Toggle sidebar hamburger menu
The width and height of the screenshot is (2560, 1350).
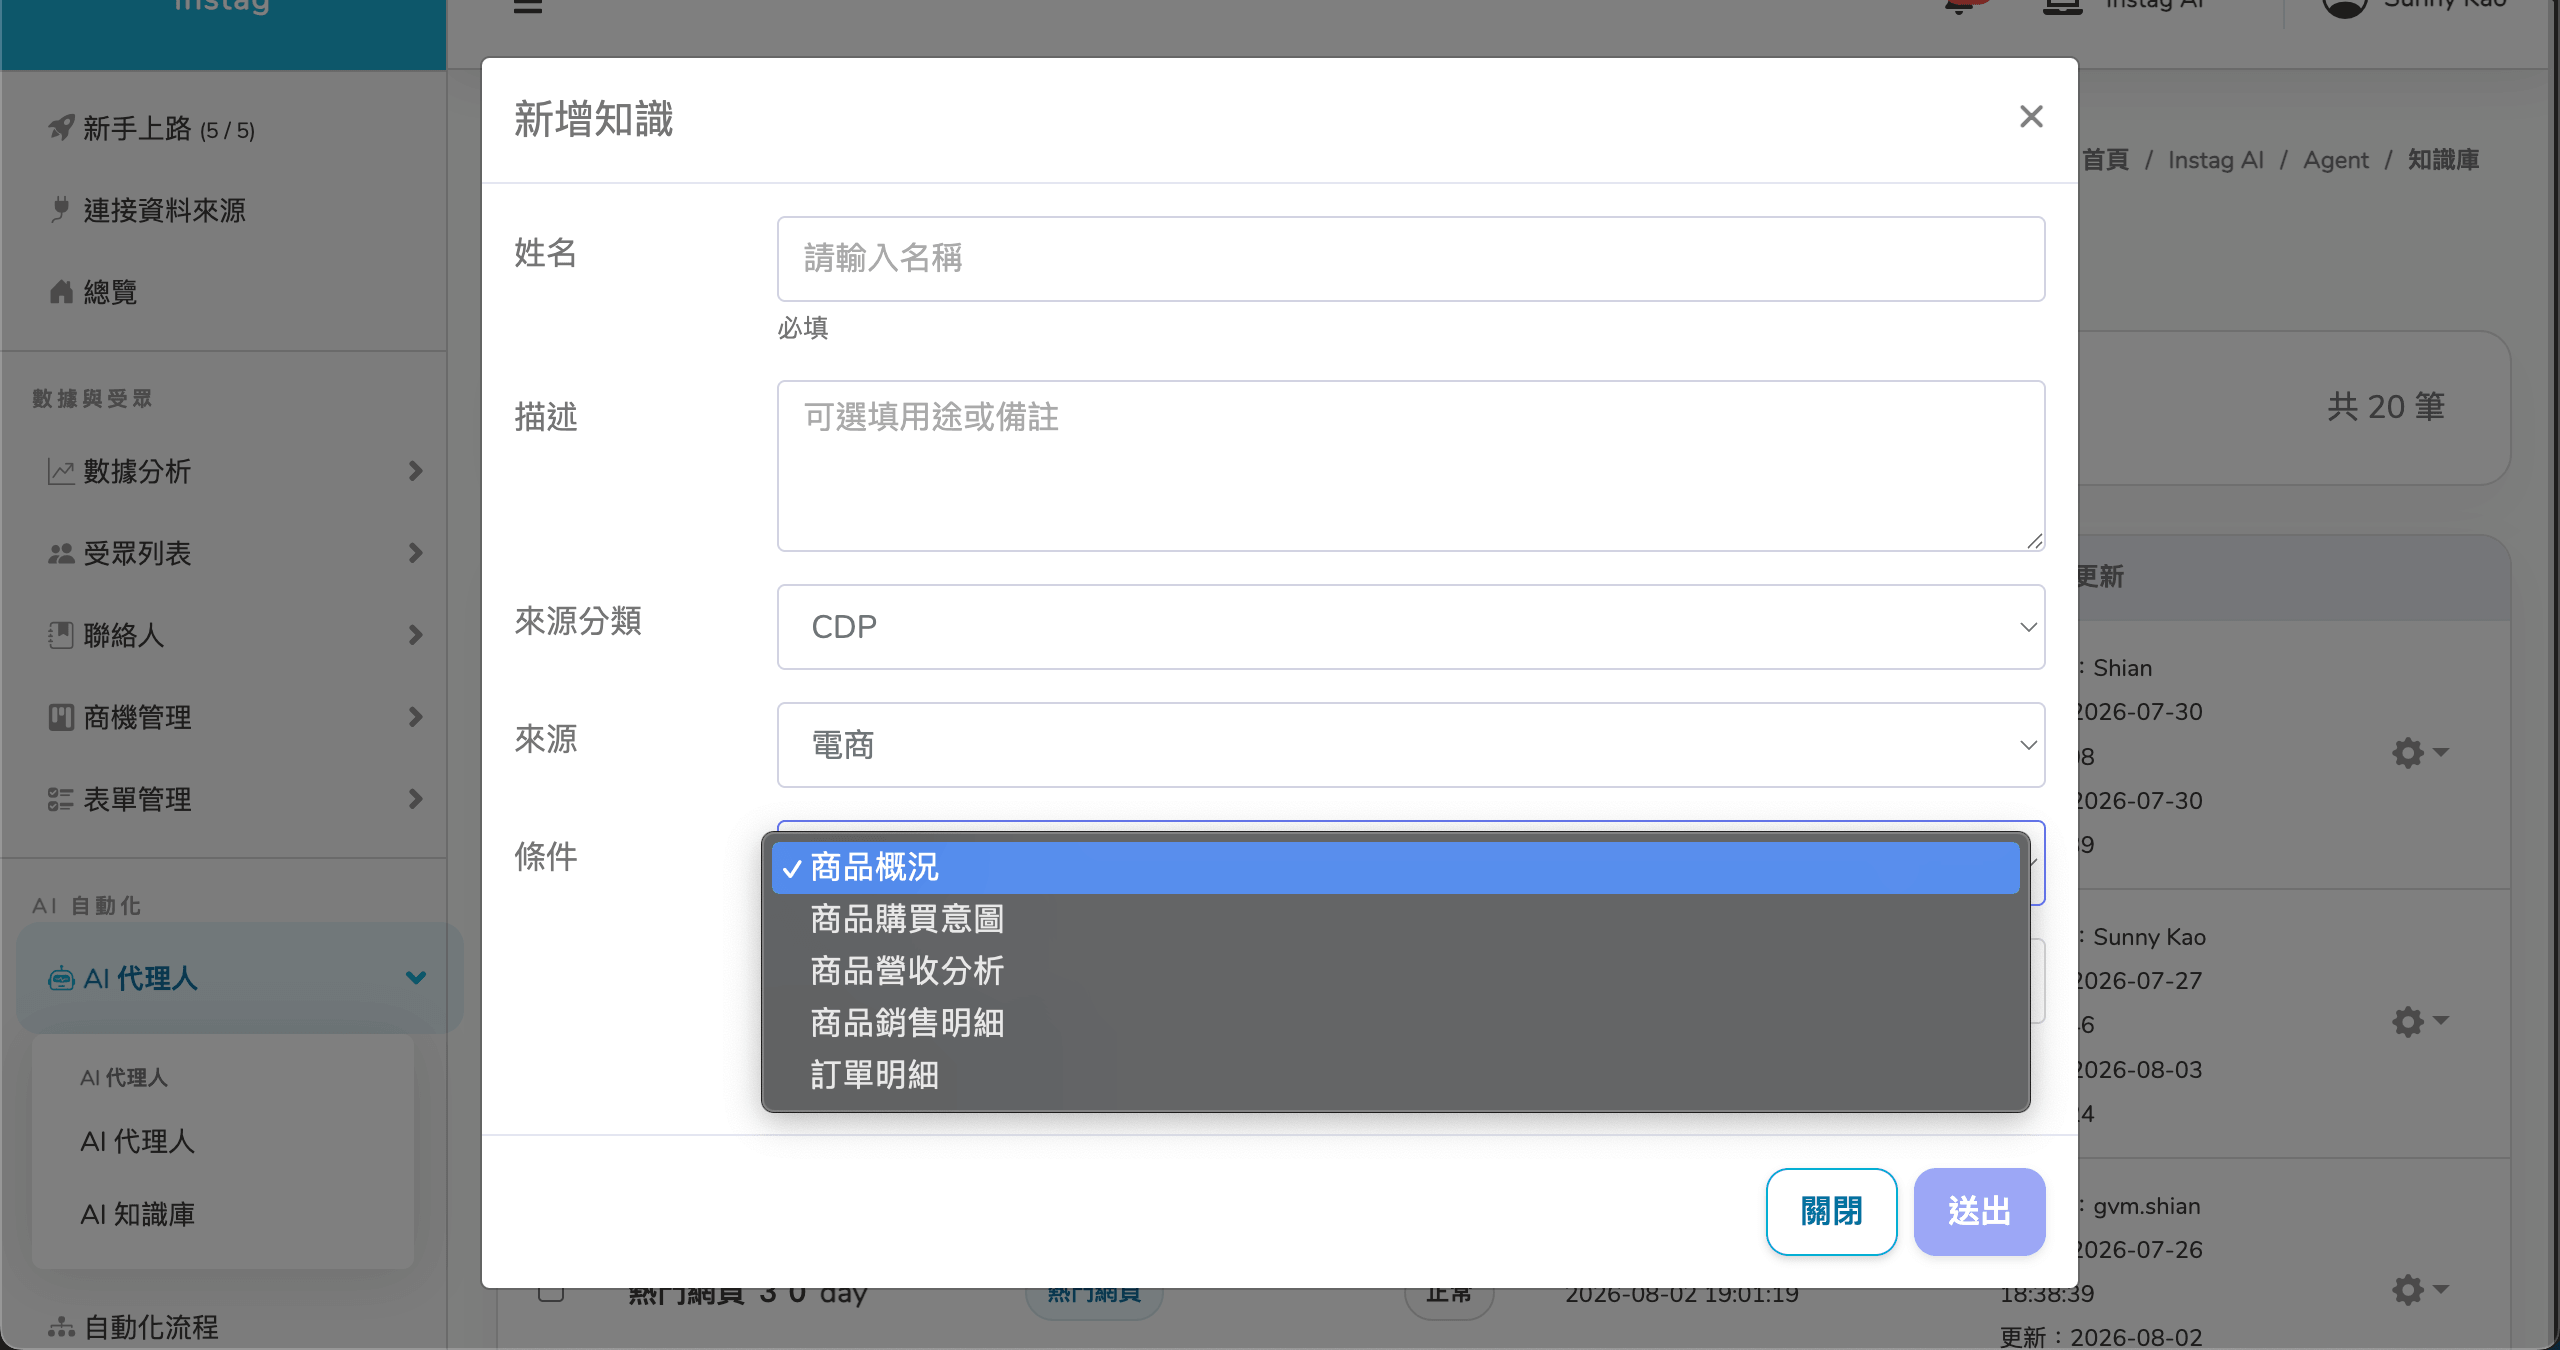(x=527, y=4)
